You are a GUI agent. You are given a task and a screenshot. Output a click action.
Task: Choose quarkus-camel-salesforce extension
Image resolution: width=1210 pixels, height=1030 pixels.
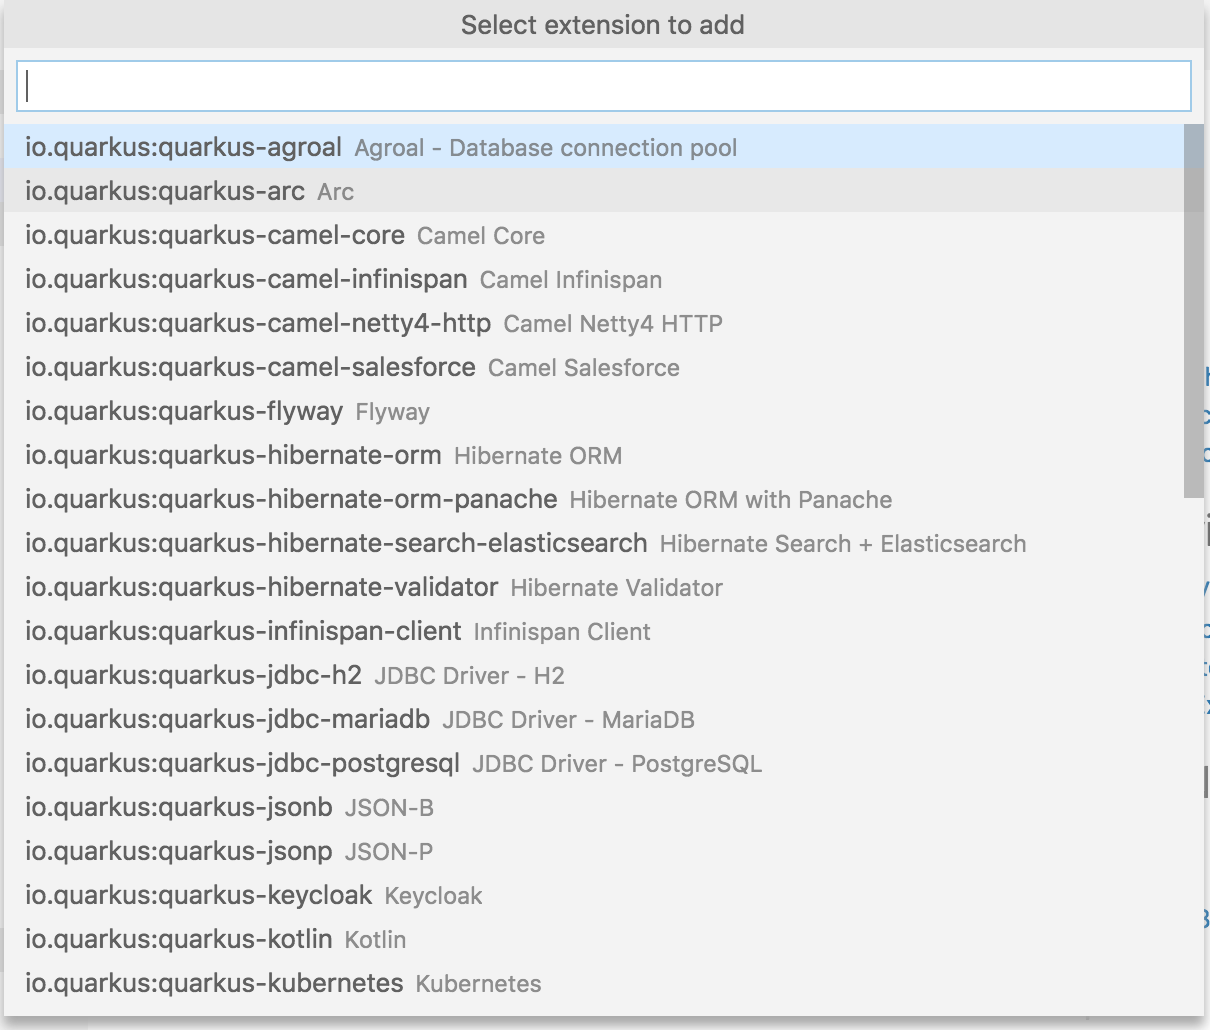[594, 367]
